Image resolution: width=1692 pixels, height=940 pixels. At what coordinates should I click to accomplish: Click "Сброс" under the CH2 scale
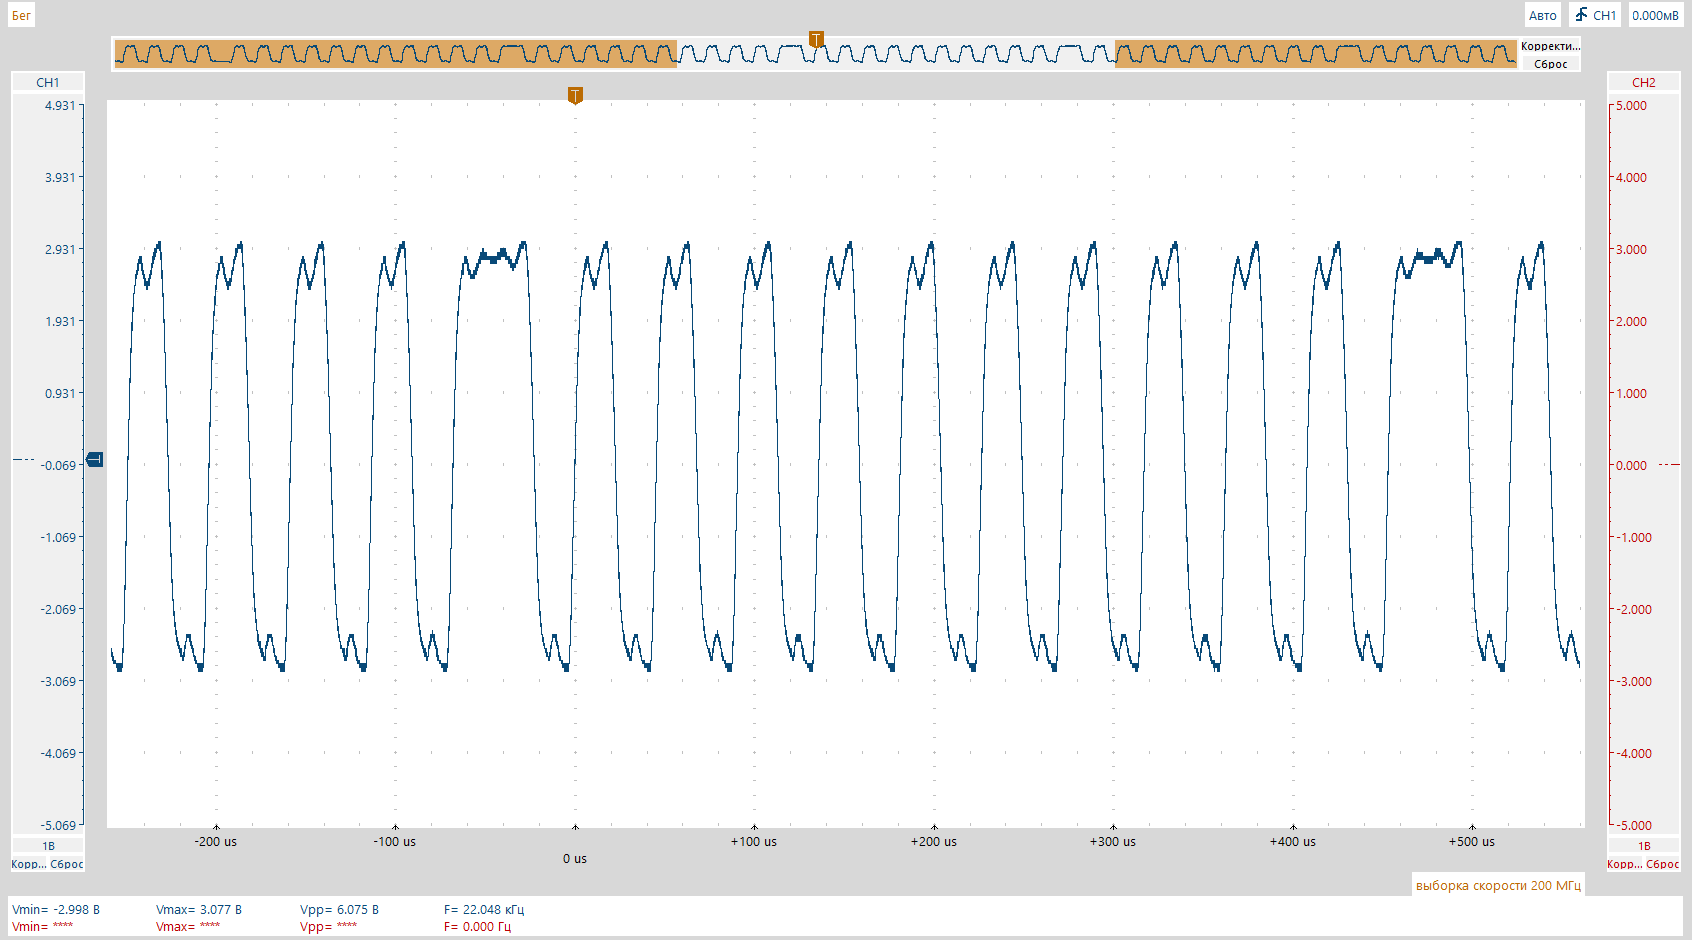(1663, 864)
